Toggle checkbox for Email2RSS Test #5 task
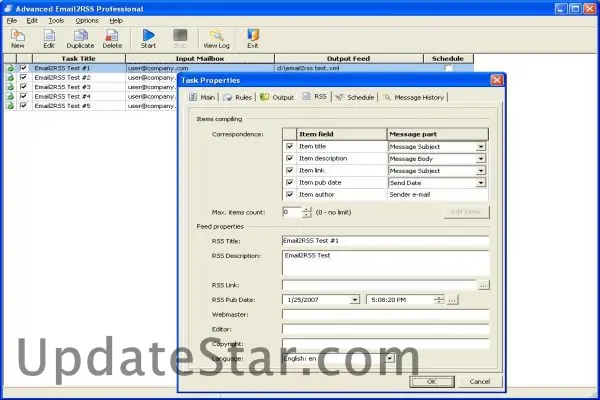 (24, 106)
